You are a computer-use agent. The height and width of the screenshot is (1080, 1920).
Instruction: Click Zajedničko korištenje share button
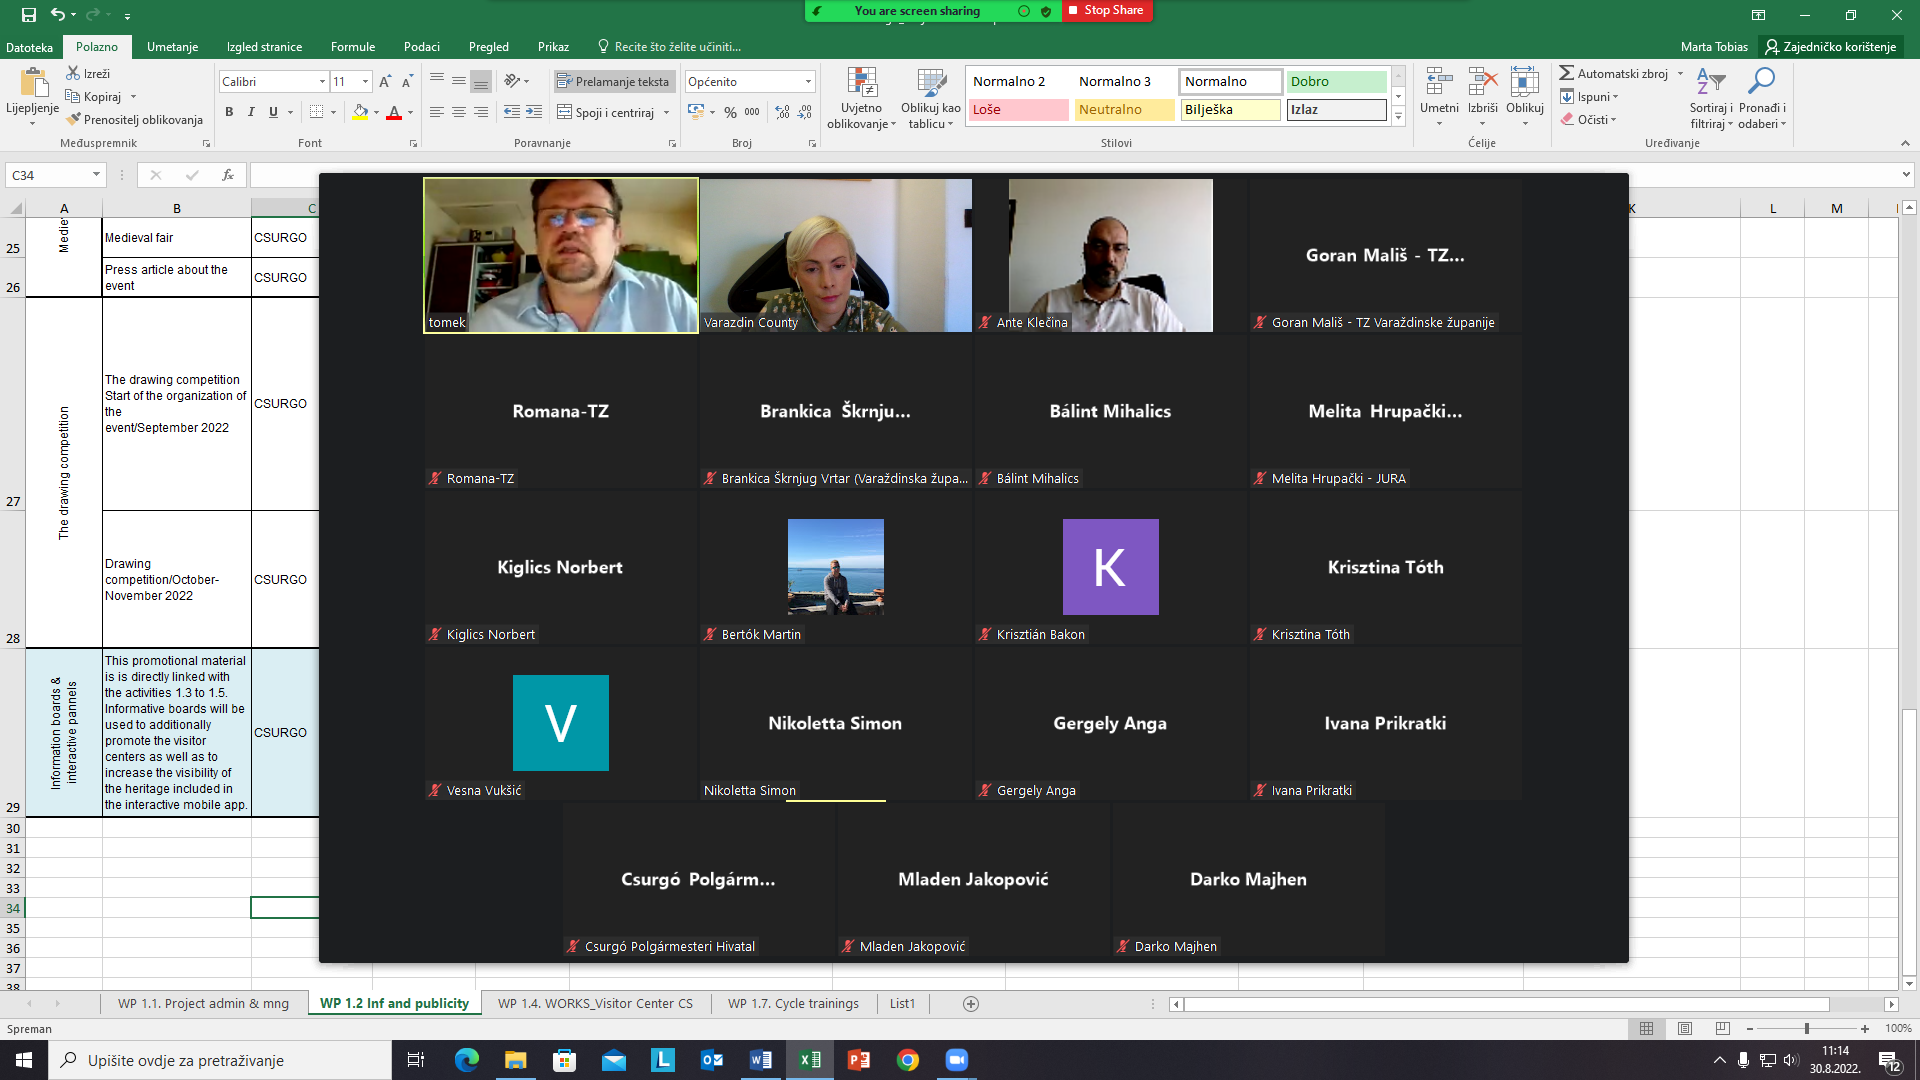1830,47
